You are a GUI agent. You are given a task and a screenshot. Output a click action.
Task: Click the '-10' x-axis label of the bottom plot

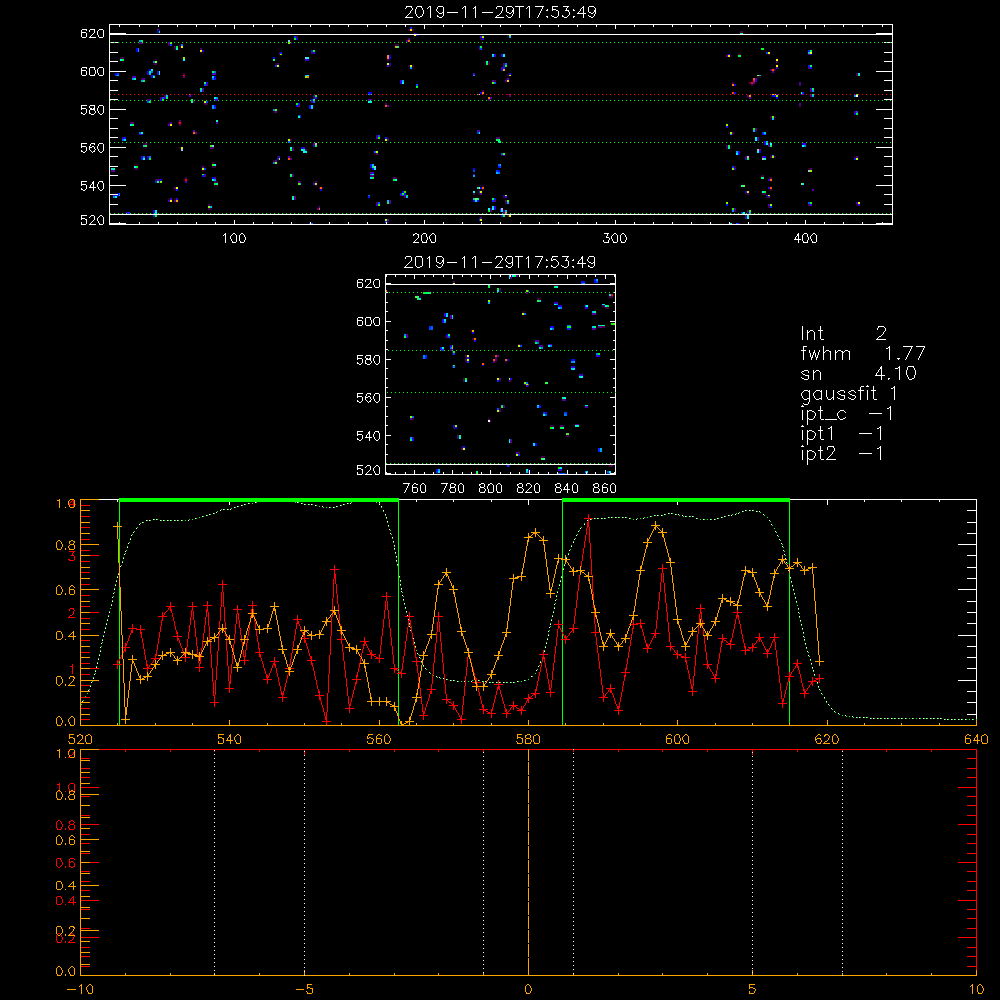click(80, 989)
